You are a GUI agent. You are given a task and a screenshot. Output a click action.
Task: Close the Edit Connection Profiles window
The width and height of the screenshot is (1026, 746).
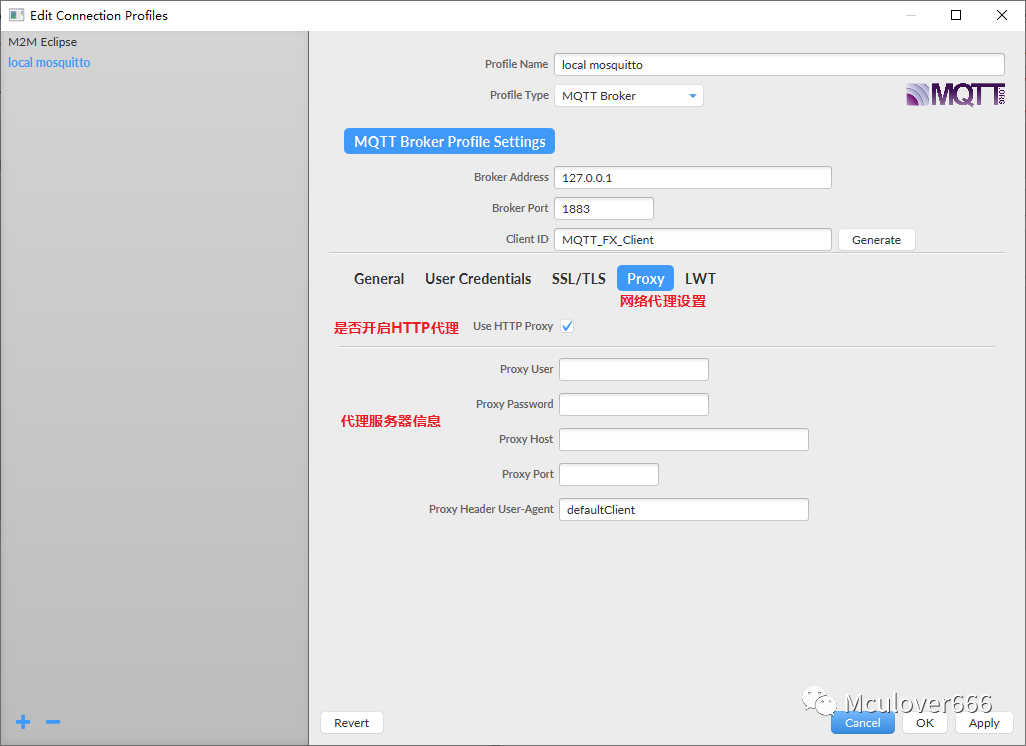[x=1002, y=15]
